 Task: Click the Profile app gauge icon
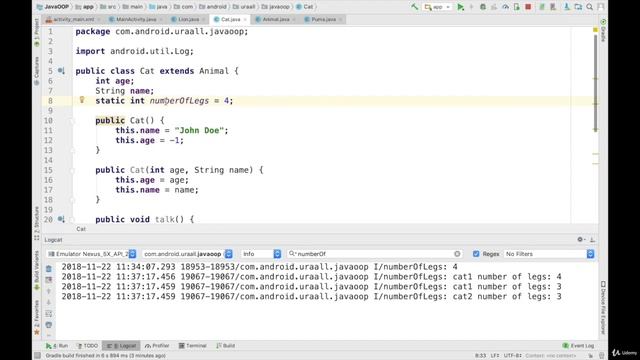coord(505,7)
